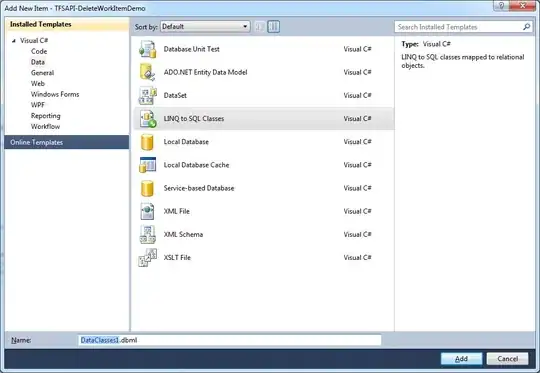Select the Local Database Cache label
The image size is (540, 373).
[196, 165]
